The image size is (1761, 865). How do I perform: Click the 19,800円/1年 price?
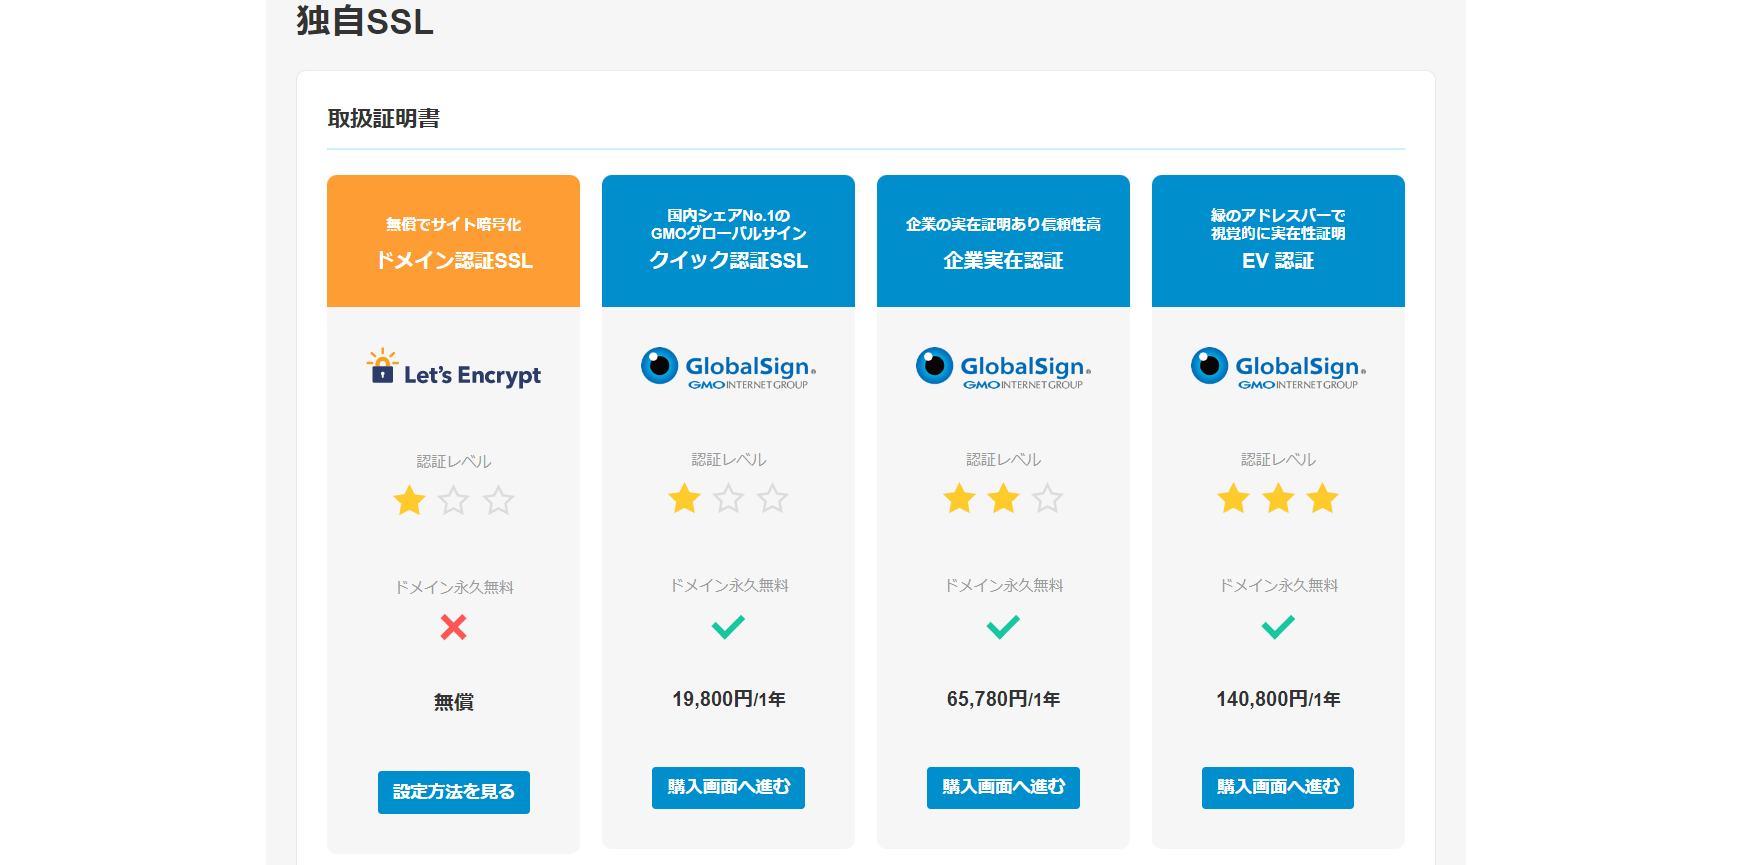tap(728, 699)
